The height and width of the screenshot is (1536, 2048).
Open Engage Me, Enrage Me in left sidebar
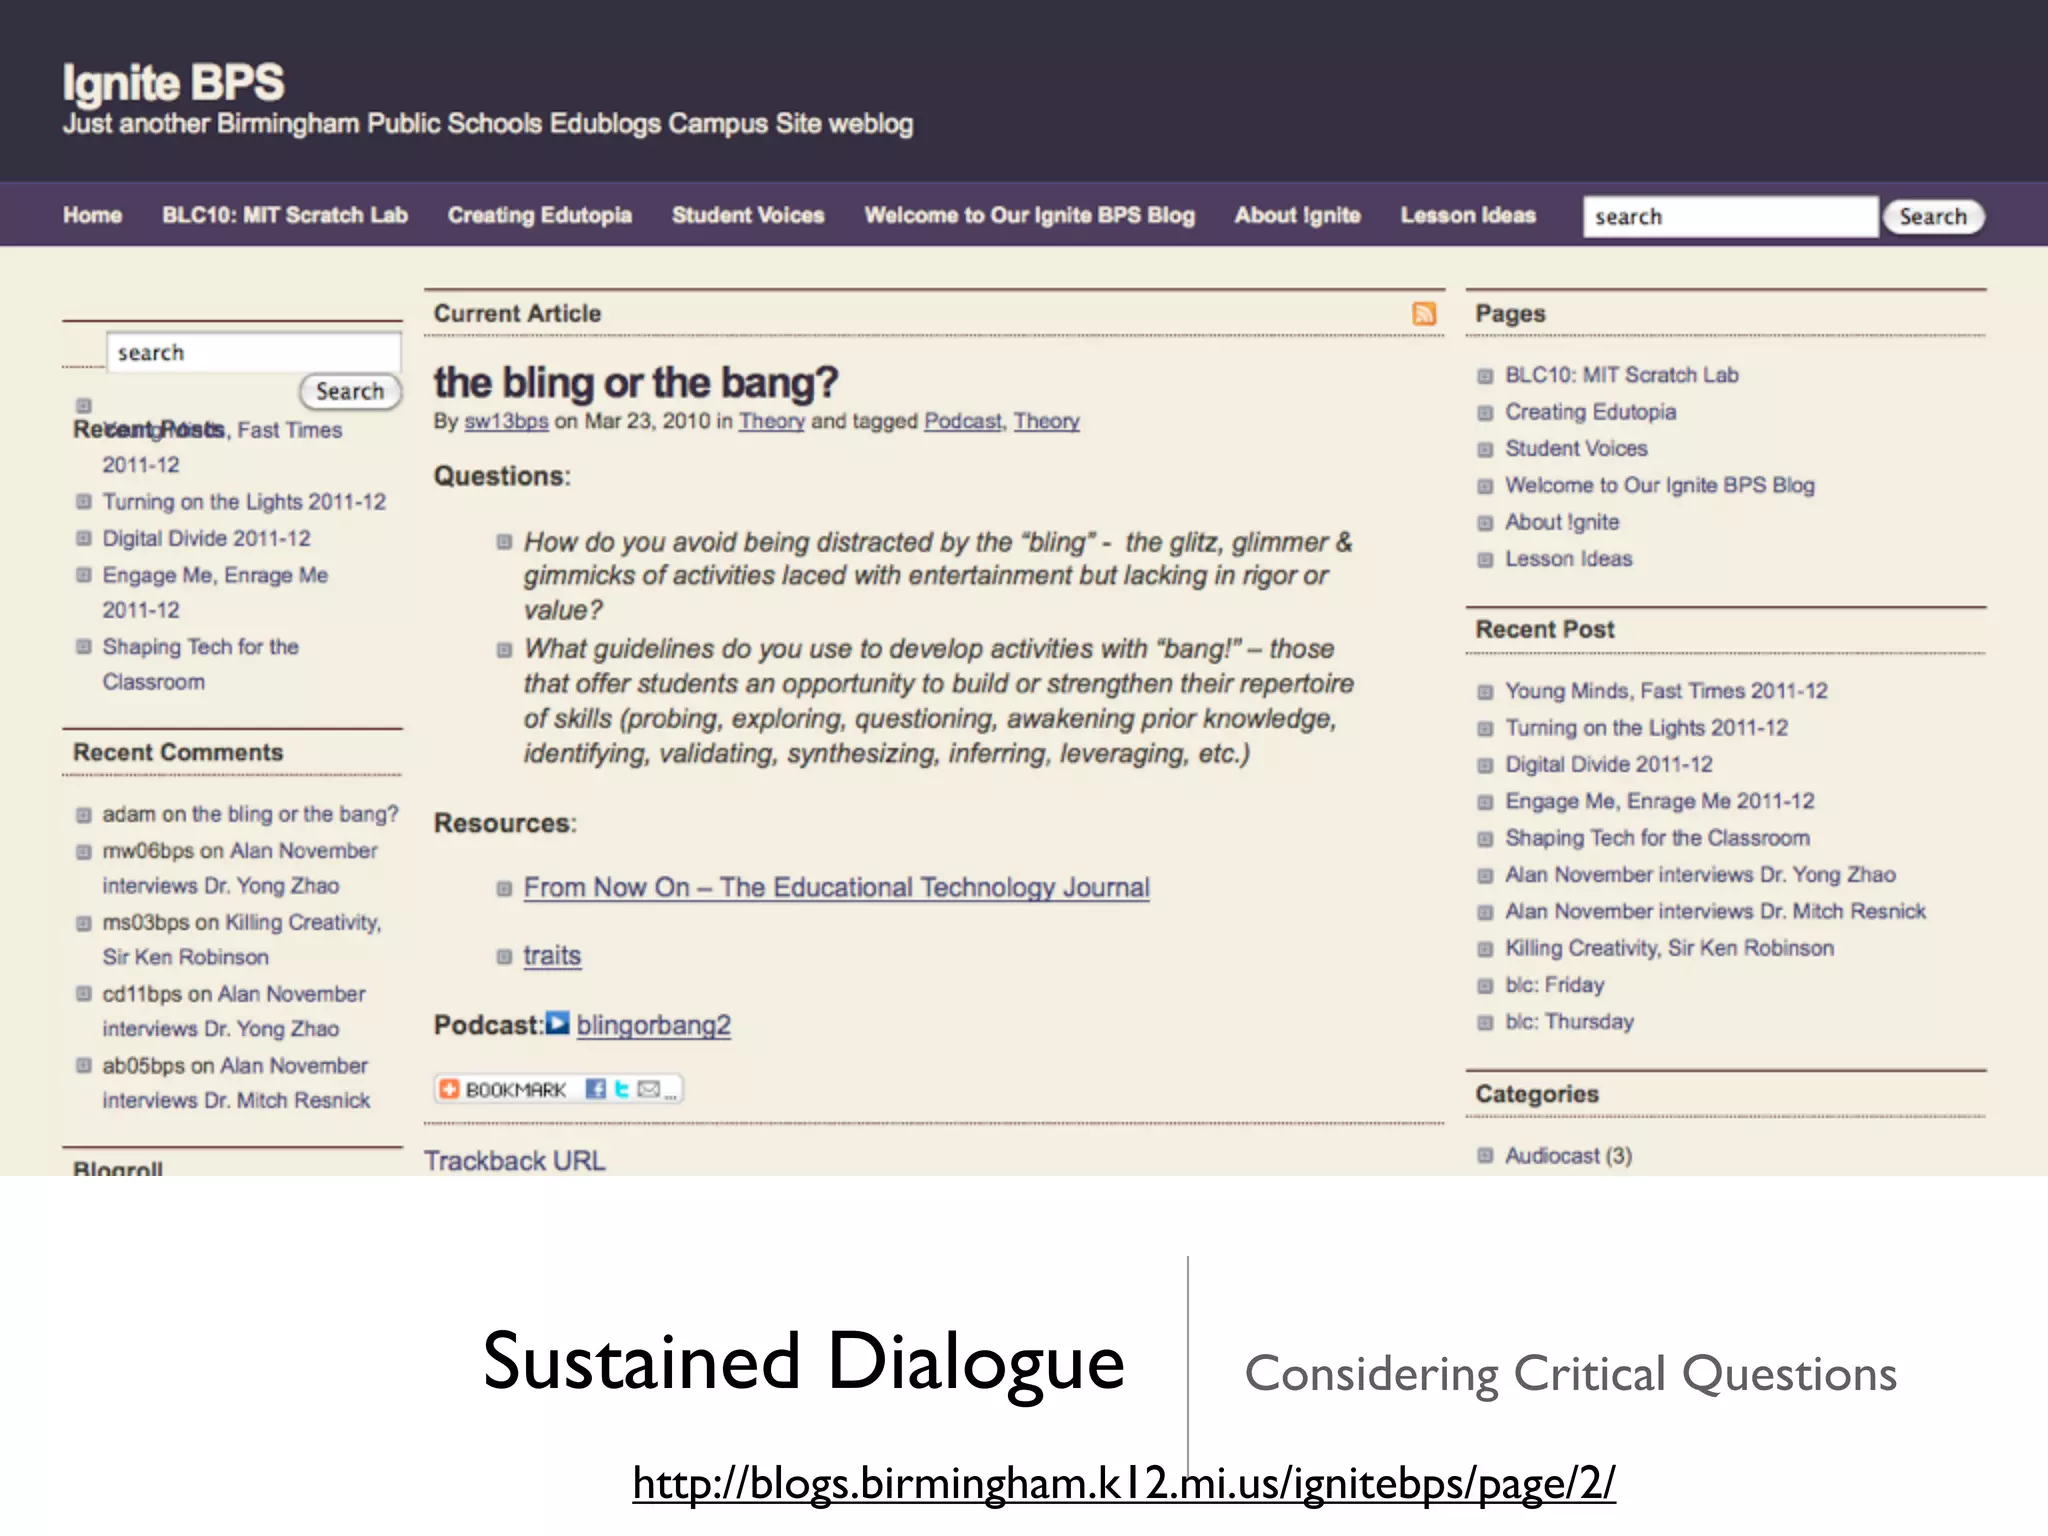tap(215, 592)
